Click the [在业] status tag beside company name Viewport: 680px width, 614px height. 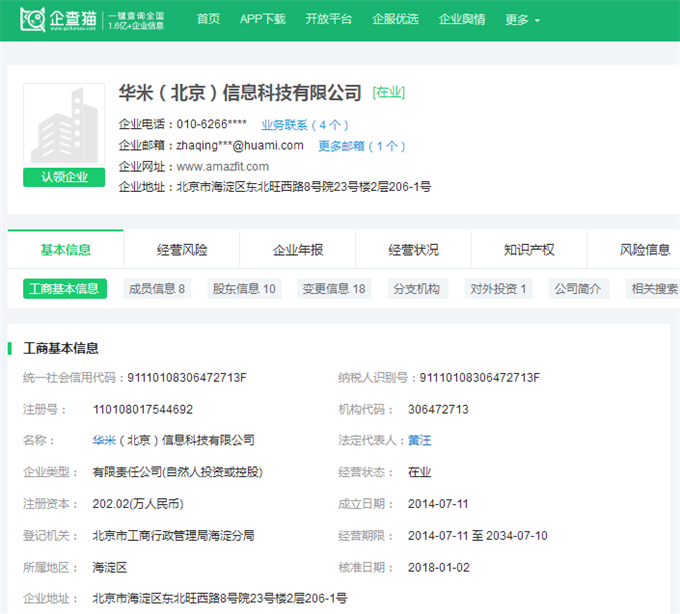(388, 92)
